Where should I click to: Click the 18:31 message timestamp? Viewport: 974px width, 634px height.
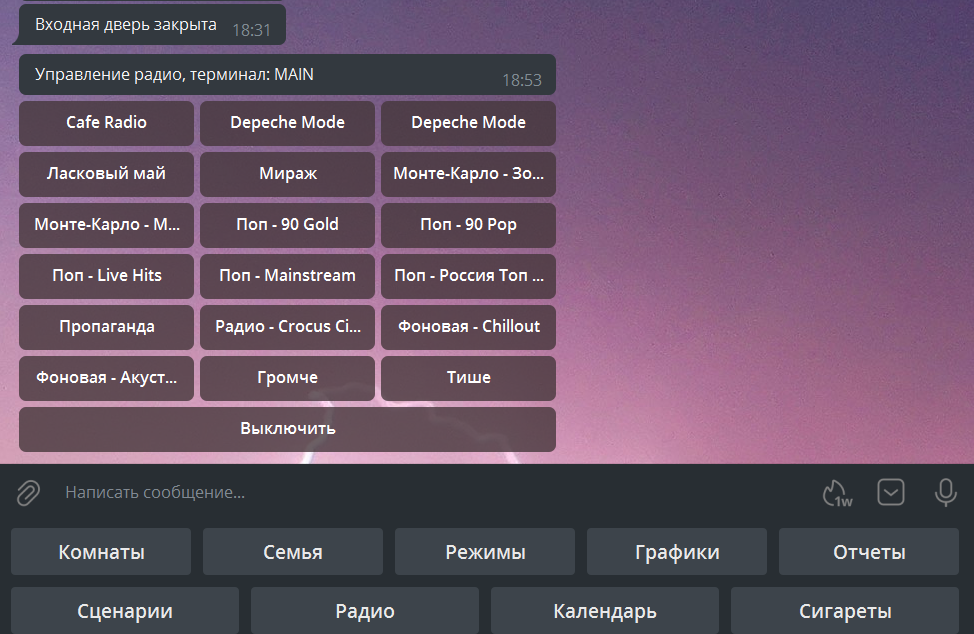(x=252, y=30)
